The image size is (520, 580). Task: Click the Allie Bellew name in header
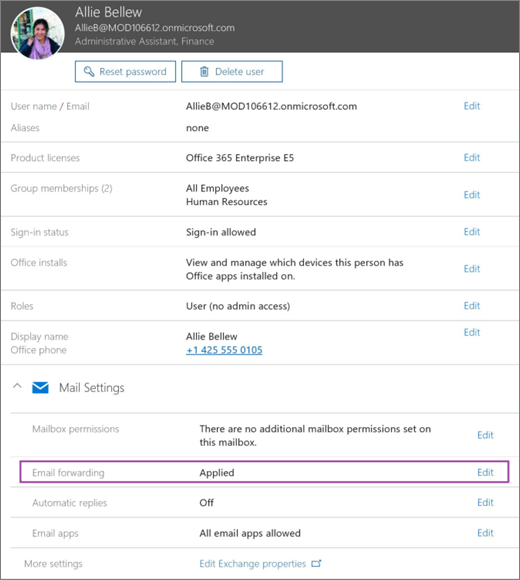pos(108,12)
